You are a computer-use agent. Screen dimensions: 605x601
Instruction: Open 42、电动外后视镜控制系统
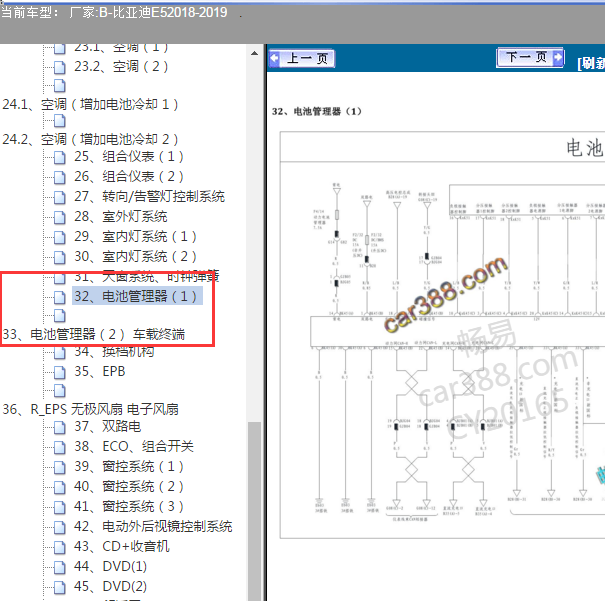click(153, 527)
